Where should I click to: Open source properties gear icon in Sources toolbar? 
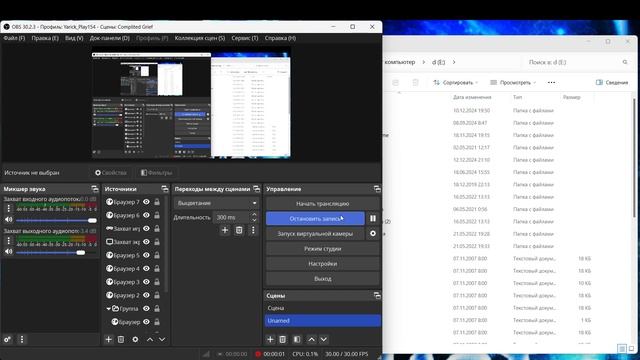(x=135, y=339)
